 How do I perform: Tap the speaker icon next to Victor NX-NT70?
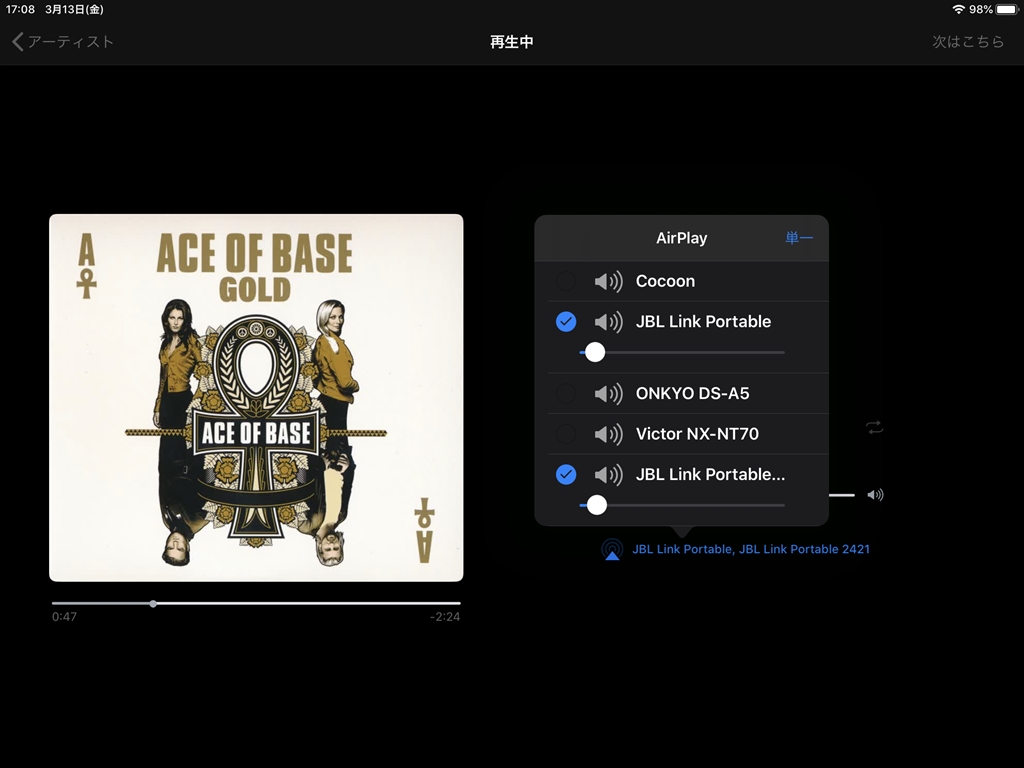pos(608,434)
